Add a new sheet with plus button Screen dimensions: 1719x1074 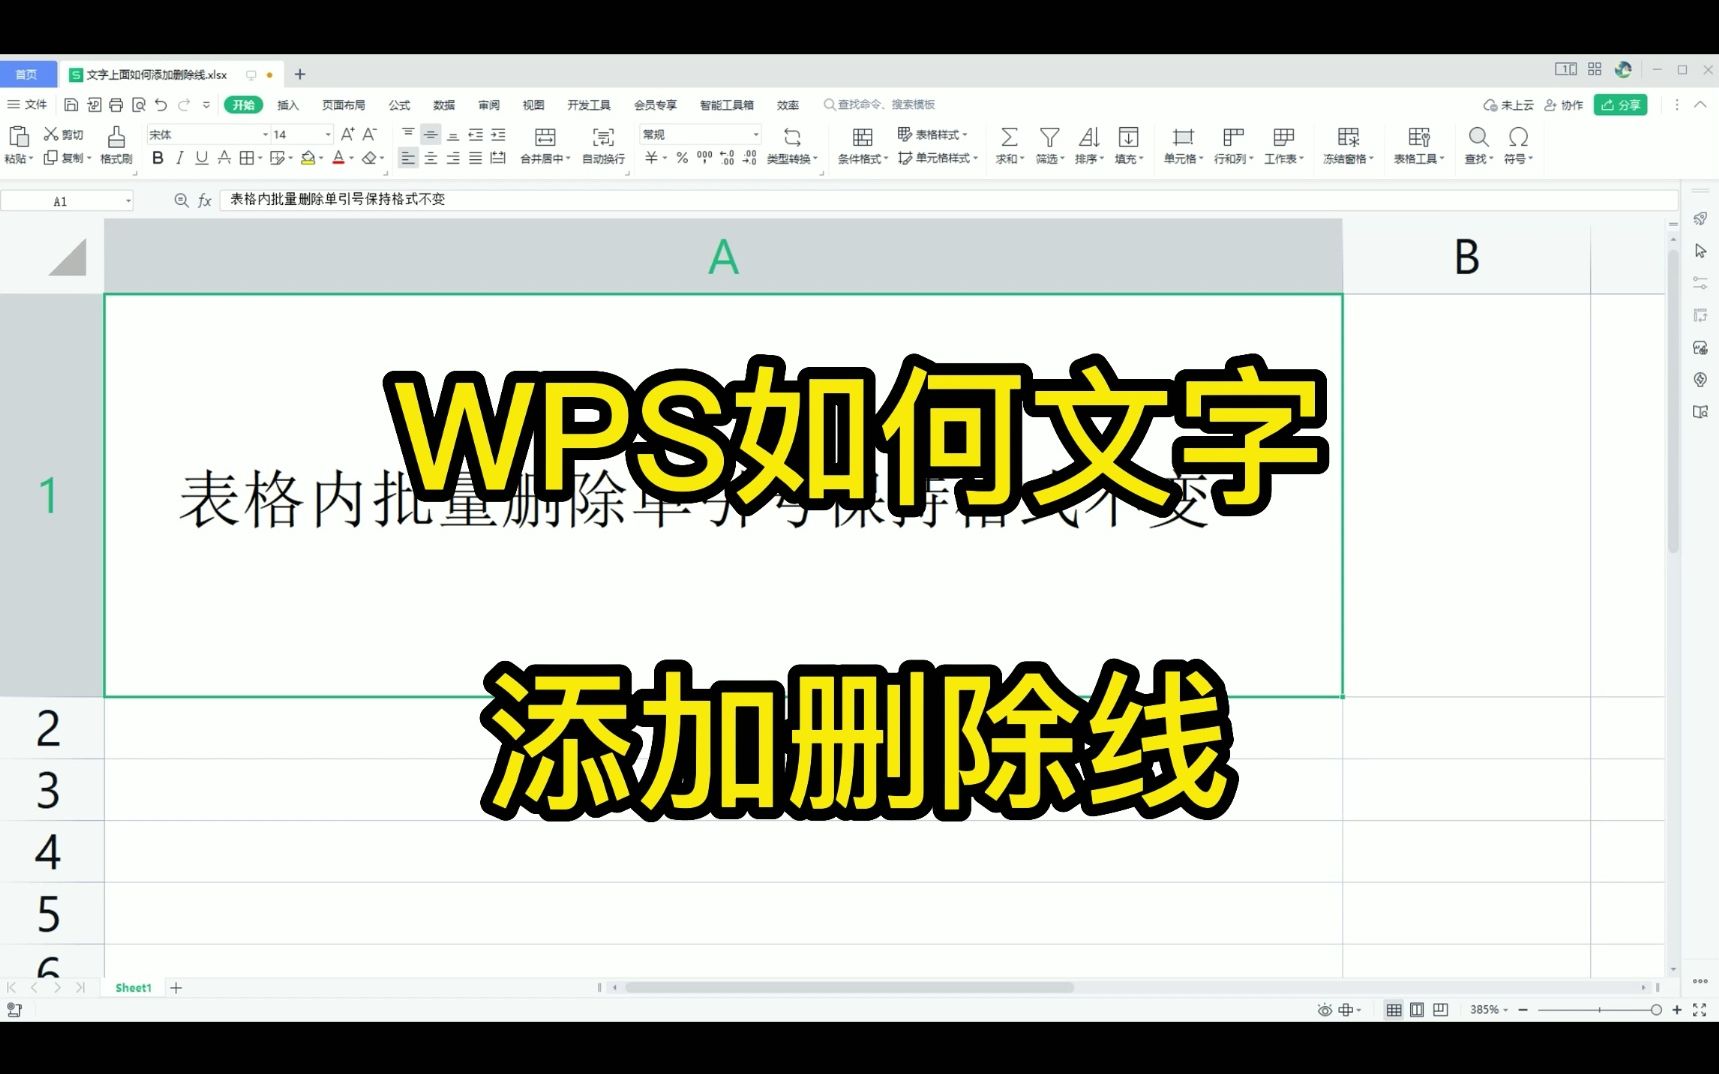[x=176, y=988]
